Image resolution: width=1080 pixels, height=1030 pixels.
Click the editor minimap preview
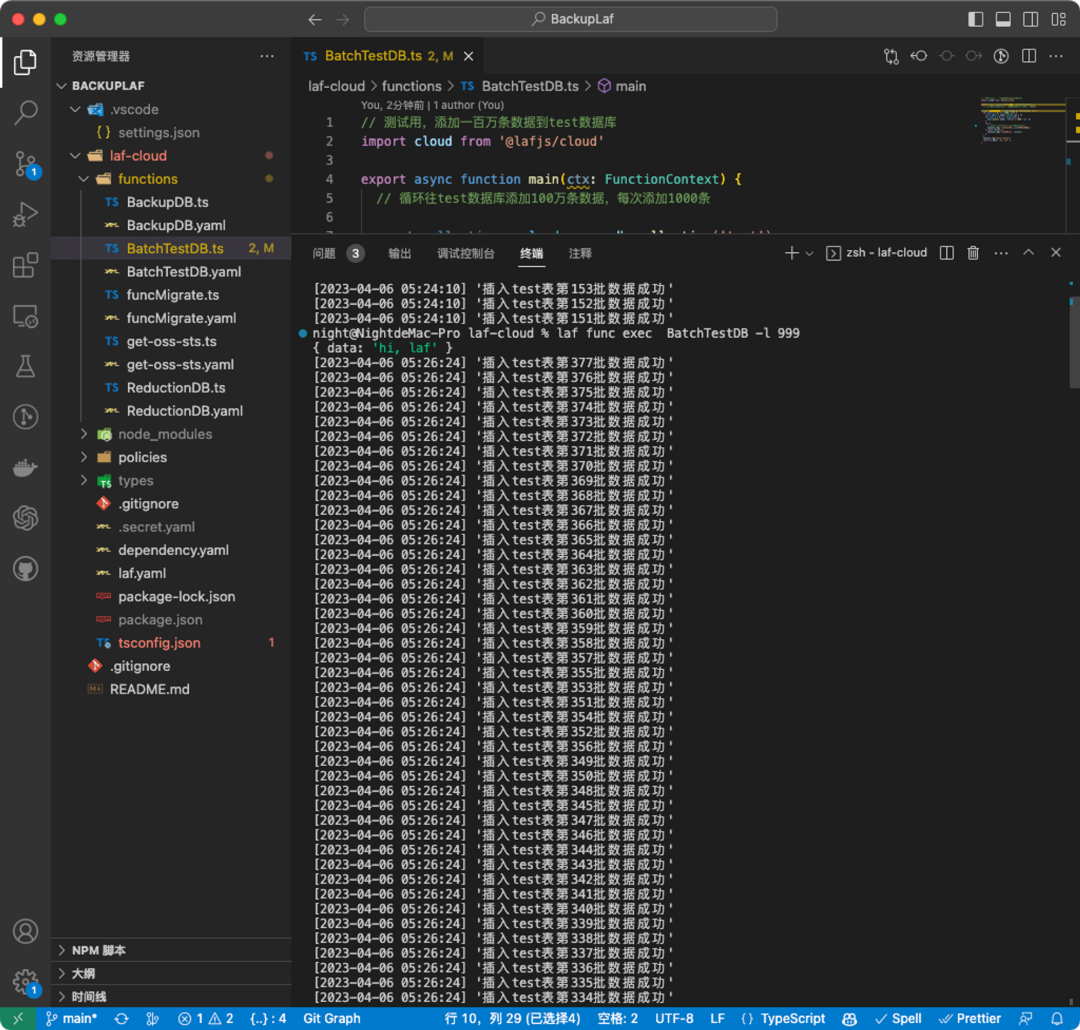pyautogui.click(x=1021, y=121)
